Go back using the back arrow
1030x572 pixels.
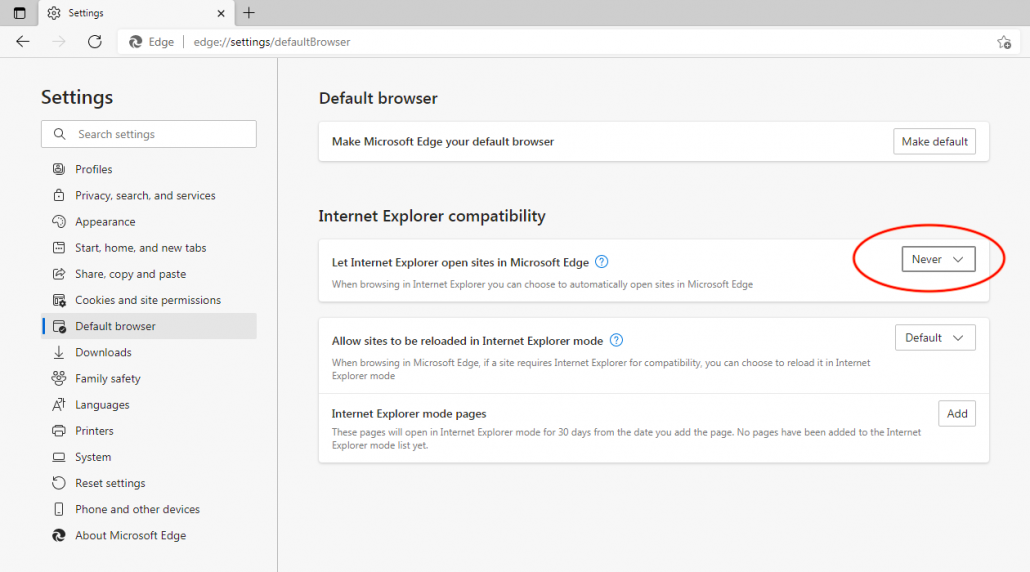point(23,42)
